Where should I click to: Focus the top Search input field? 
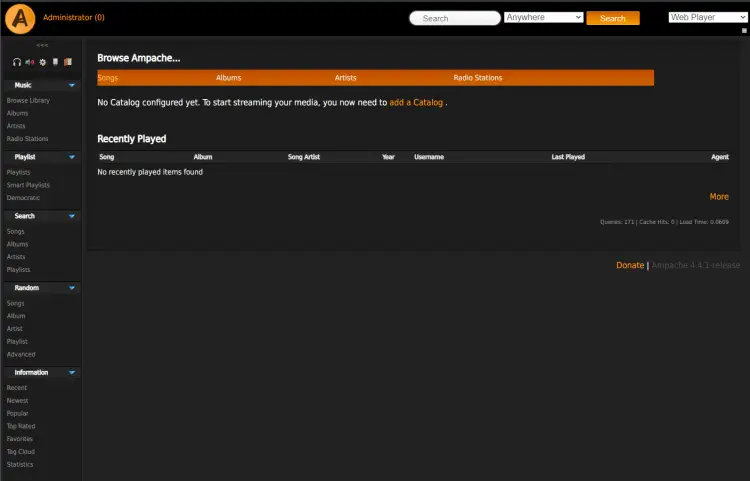coord(455,18)
